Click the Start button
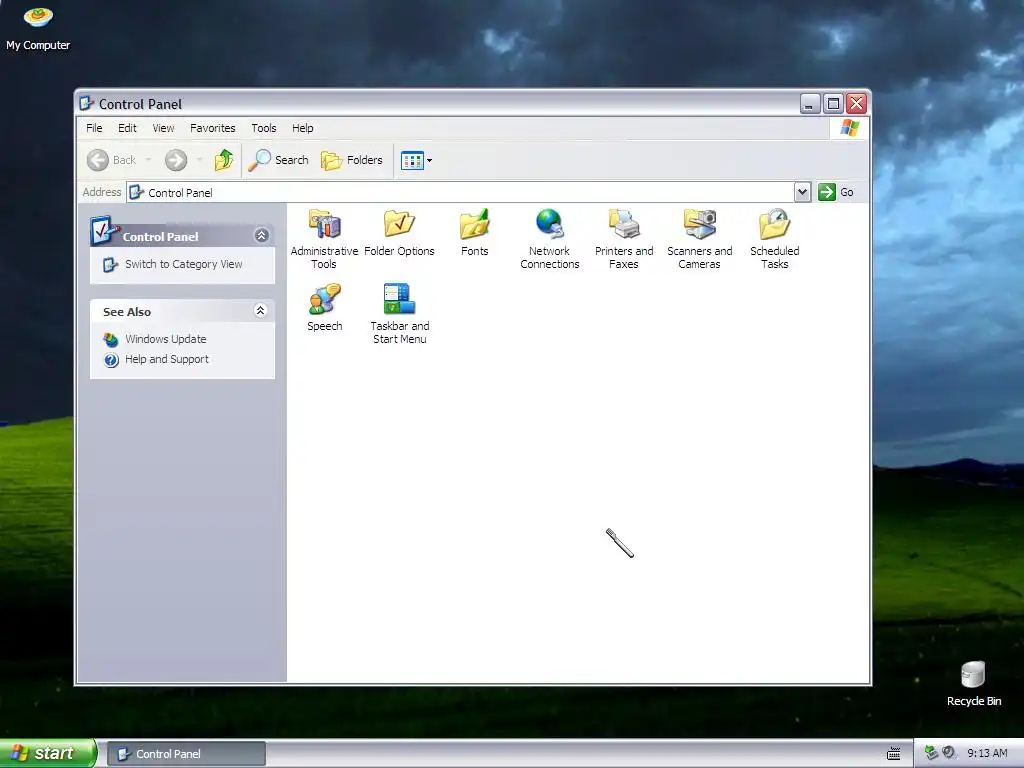The height and width of the screenshot is (768, 1024). click(48, 754)
